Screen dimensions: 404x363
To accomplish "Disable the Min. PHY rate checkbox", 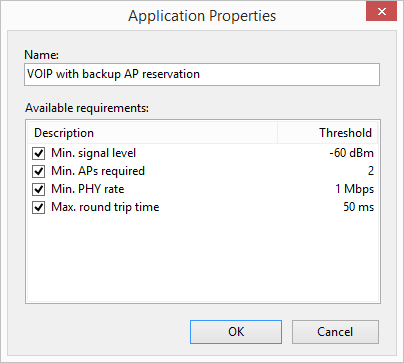I will (x=39, y=189).
